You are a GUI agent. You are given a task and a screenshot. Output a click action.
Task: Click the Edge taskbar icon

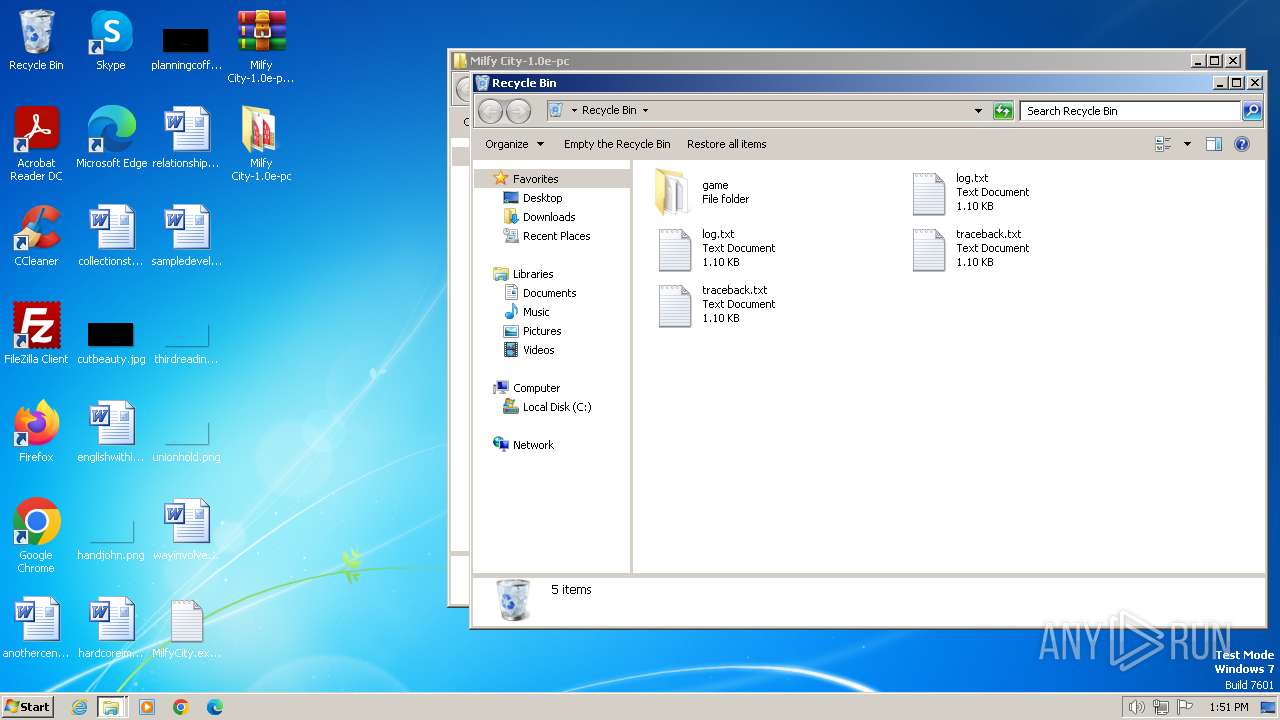(215, 707)
